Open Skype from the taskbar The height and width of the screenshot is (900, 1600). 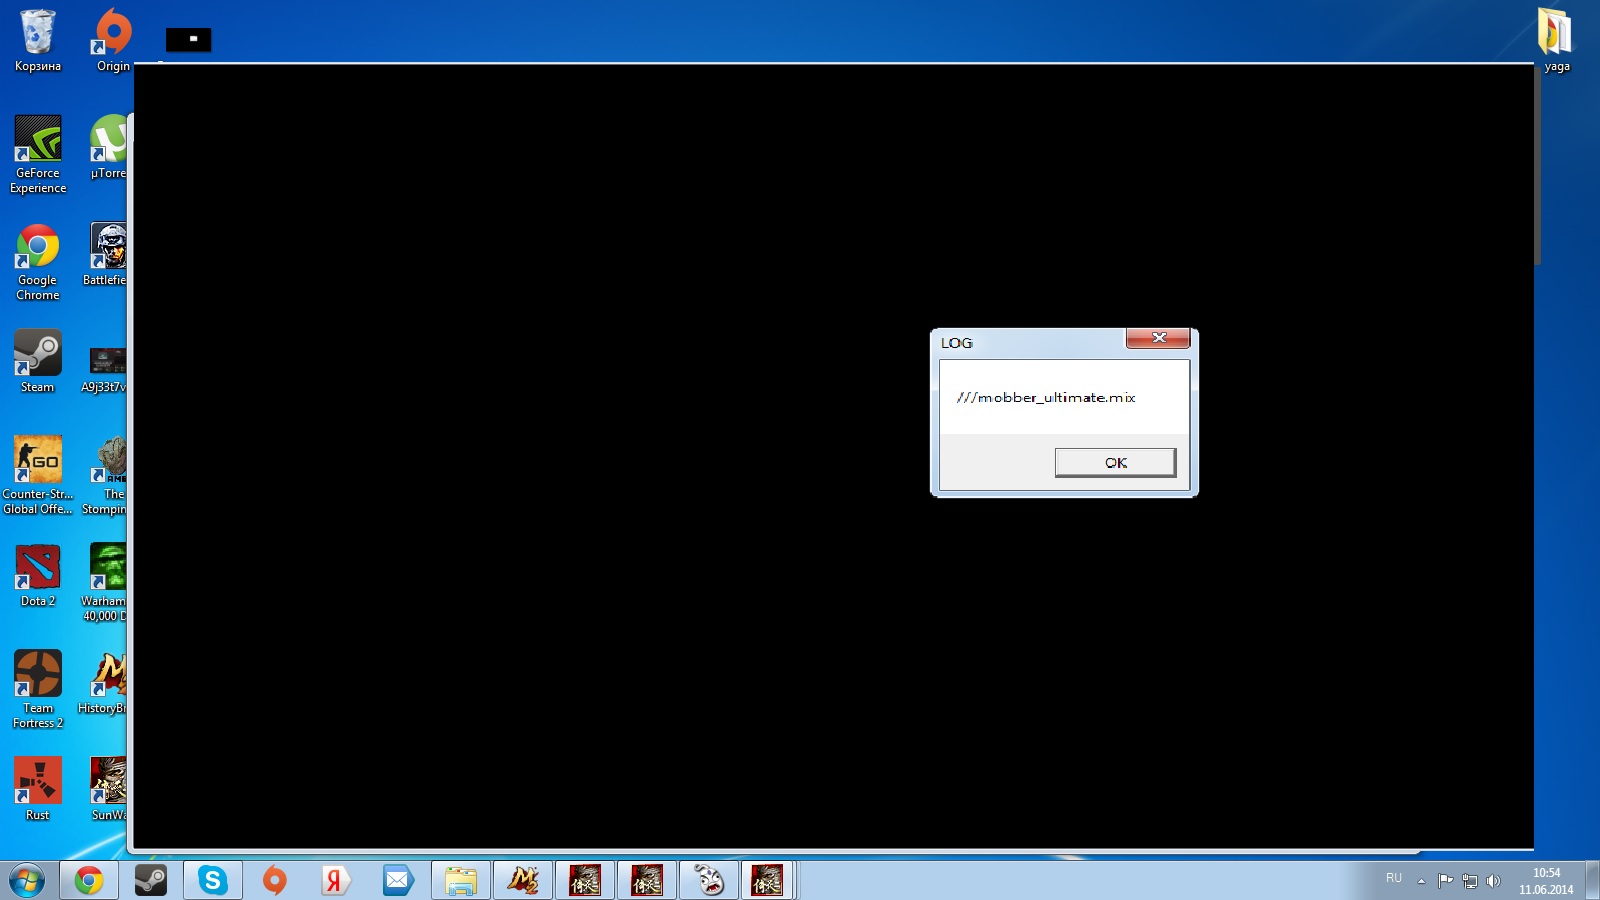click(212, 881)
